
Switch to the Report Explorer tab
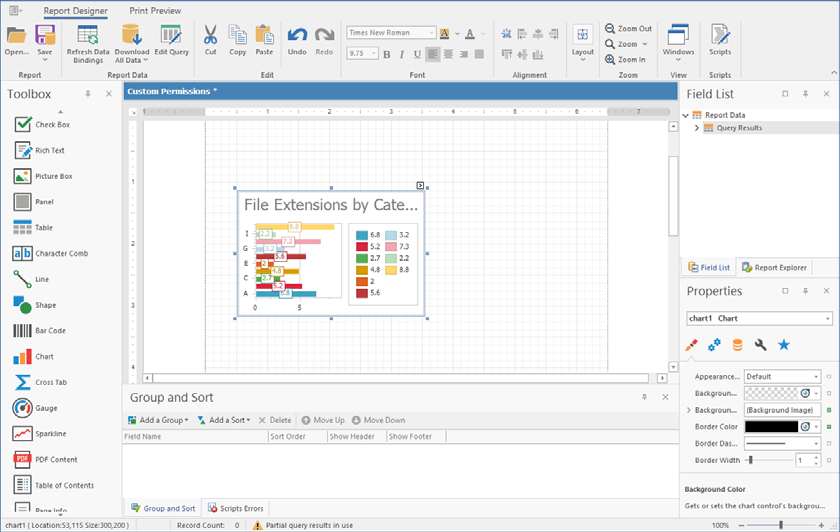[775, 267]
